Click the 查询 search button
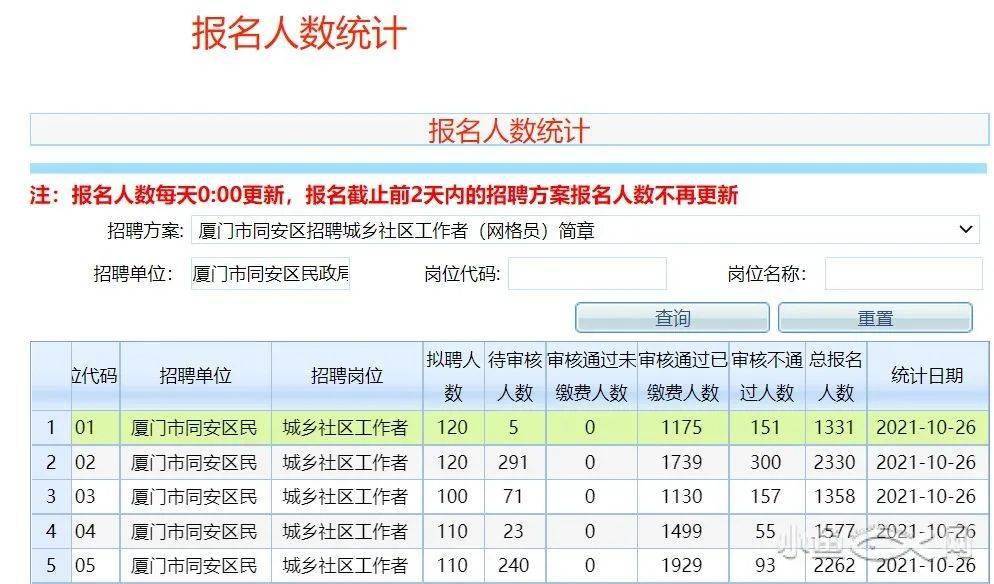This screenshot has width=994, height=584. tap(672, 318)
